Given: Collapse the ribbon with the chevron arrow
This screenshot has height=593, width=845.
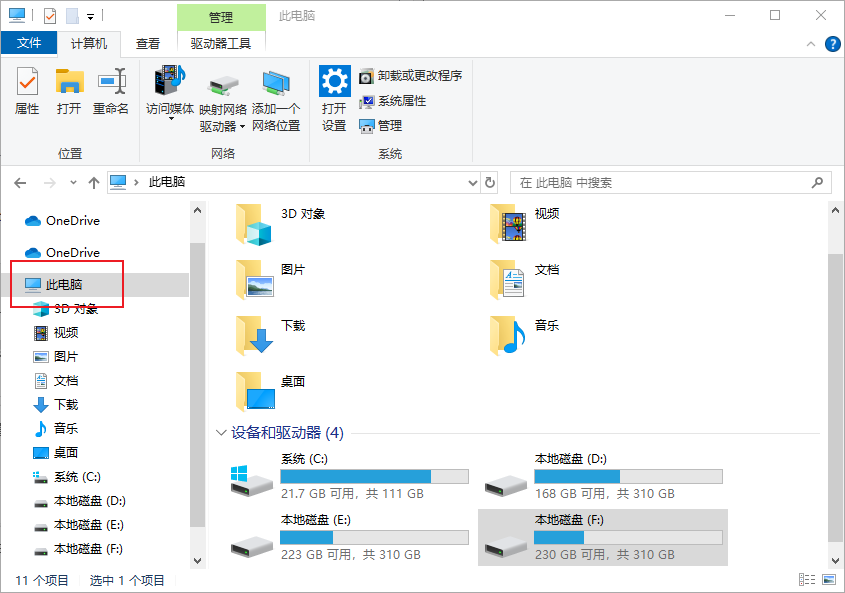Looking at the screenshot, I should pos(812,44).
